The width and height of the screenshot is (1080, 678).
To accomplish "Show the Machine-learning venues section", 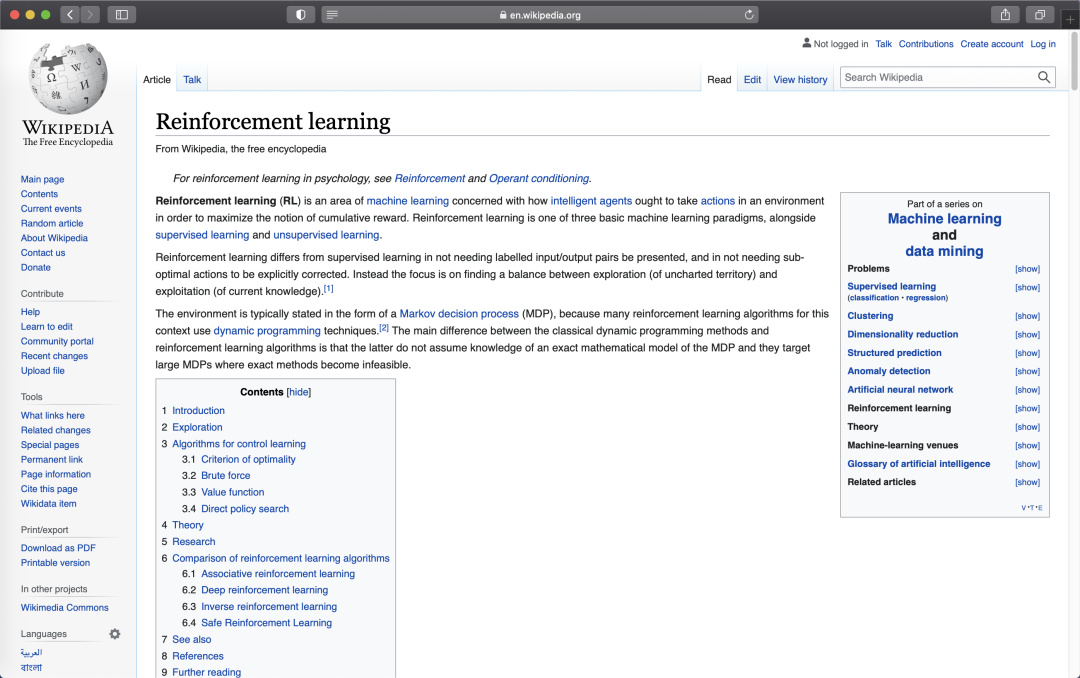I will pyautogui.click(x=1027, y=446).
